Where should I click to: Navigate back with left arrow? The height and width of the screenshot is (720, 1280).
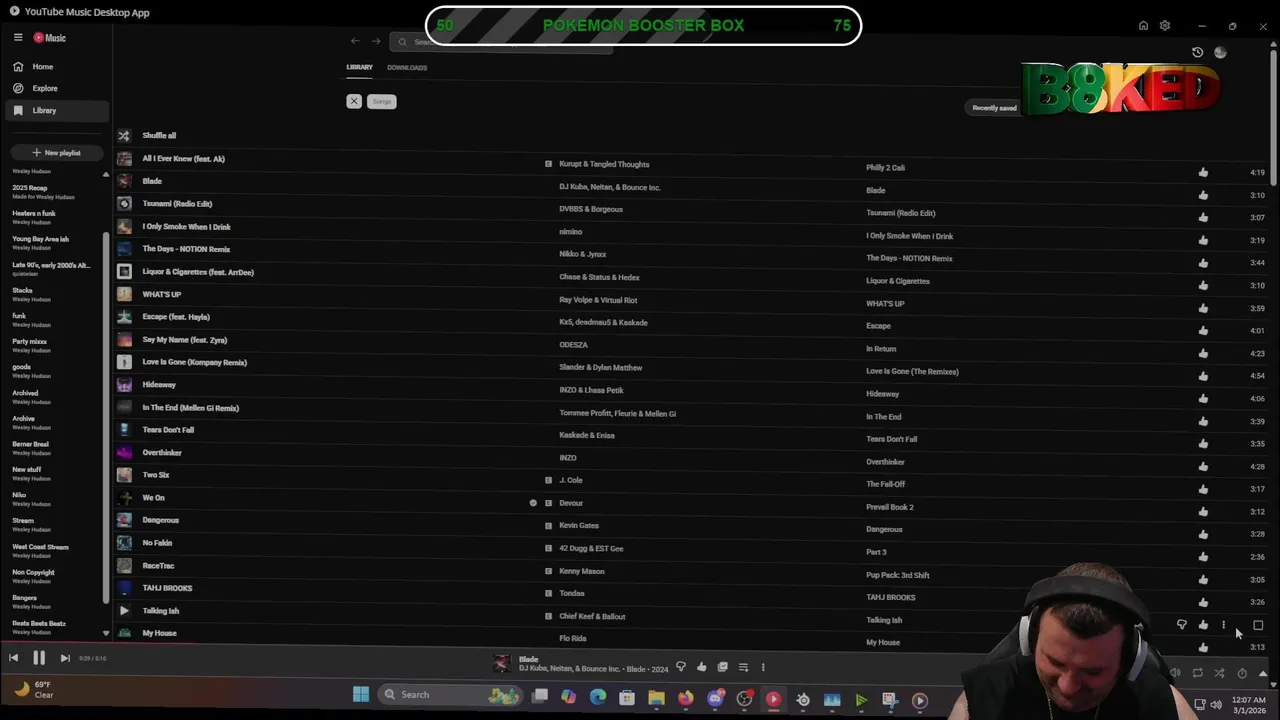tap(355, 41)
